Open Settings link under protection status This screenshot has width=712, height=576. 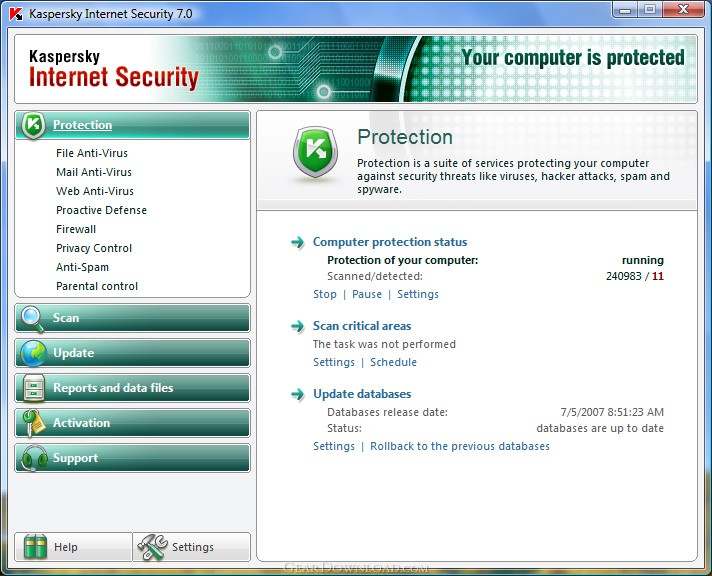click(x=418, y=294)
